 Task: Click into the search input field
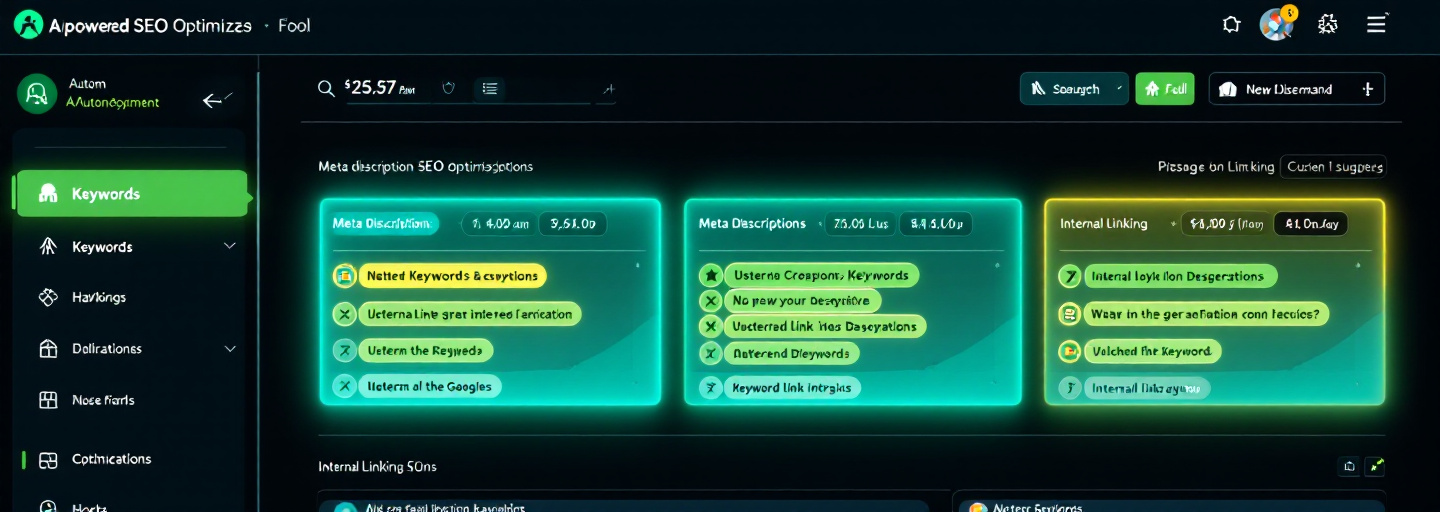pos(540,89)
